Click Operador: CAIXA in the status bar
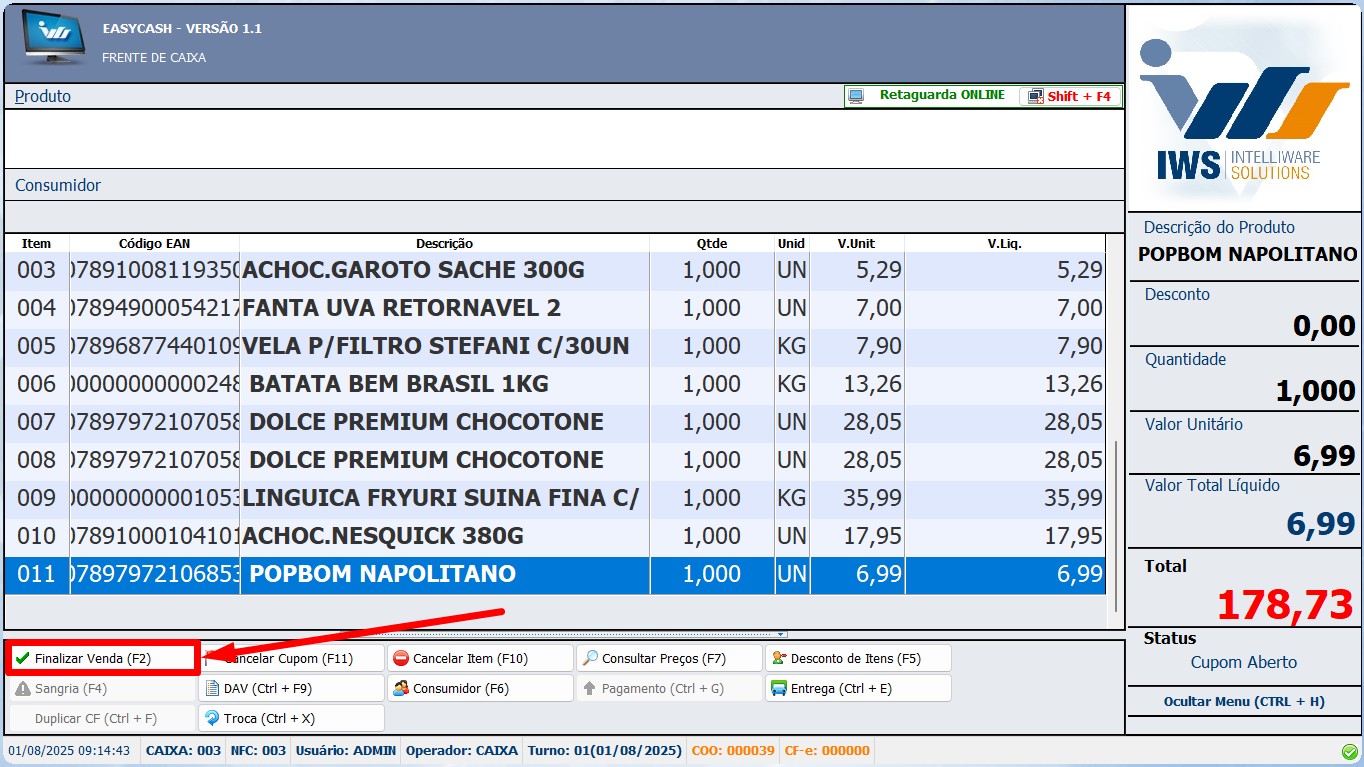Screen dimensions: 1364x767 pos(462,750)
